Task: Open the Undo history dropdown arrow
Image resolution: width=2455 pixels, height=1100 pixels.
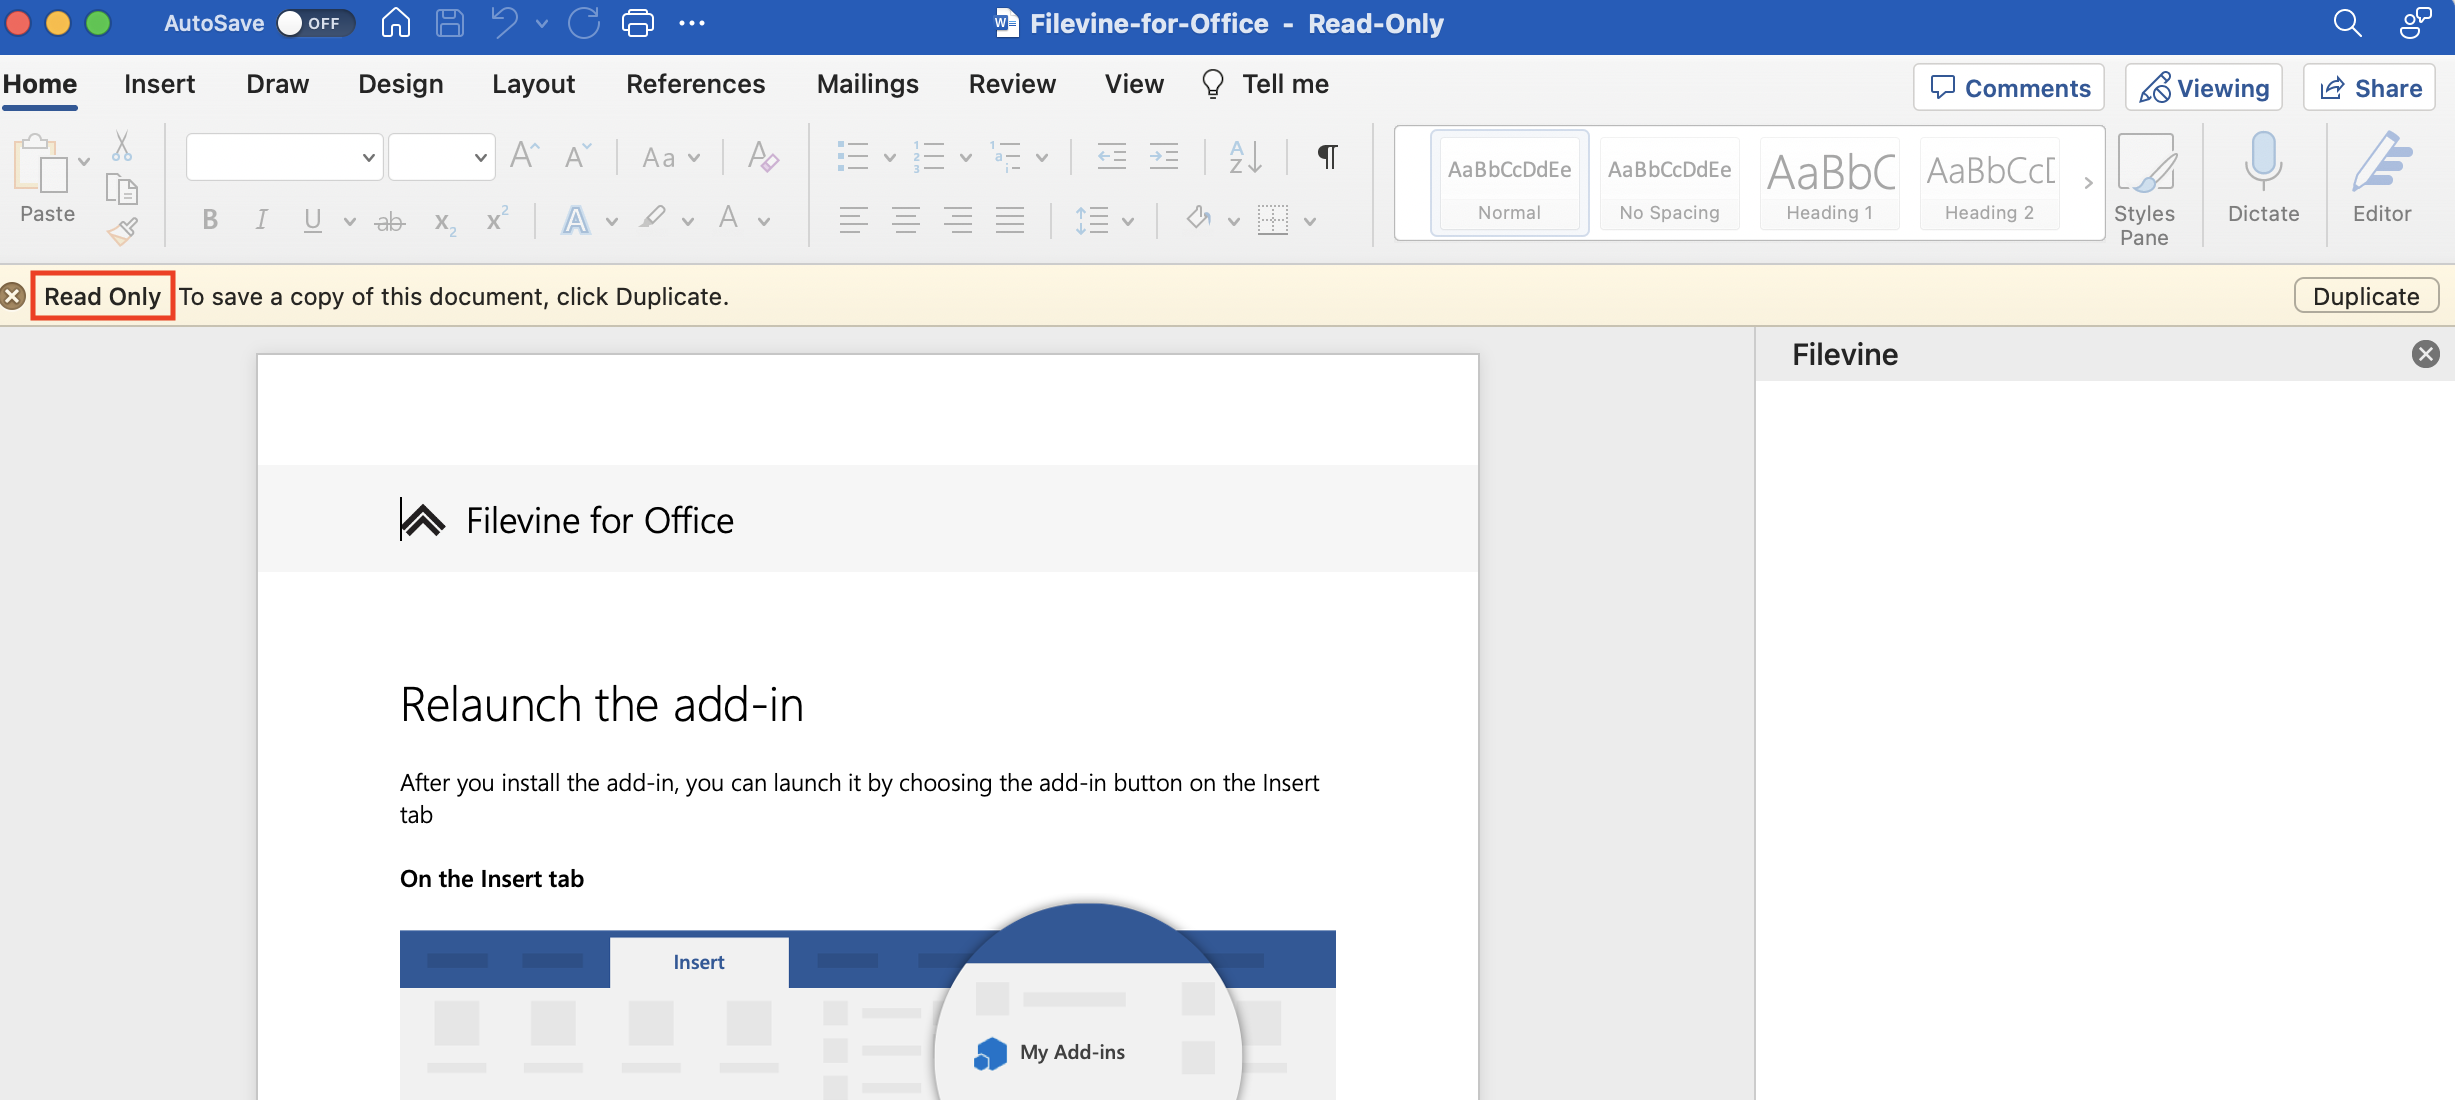Action: coord(542,23)
